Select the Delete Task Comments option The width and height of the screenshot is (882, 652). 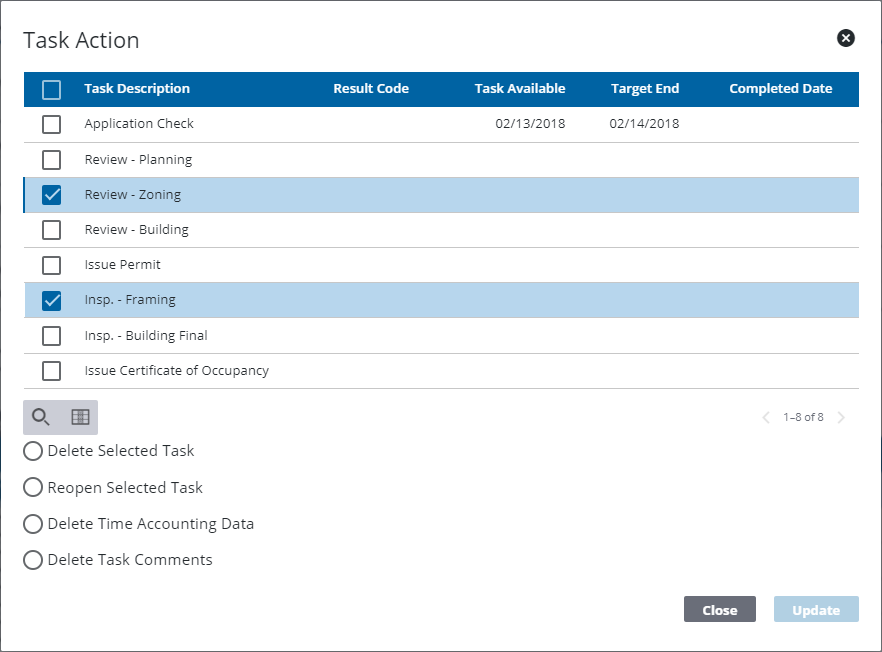click(x=32, y=559)
